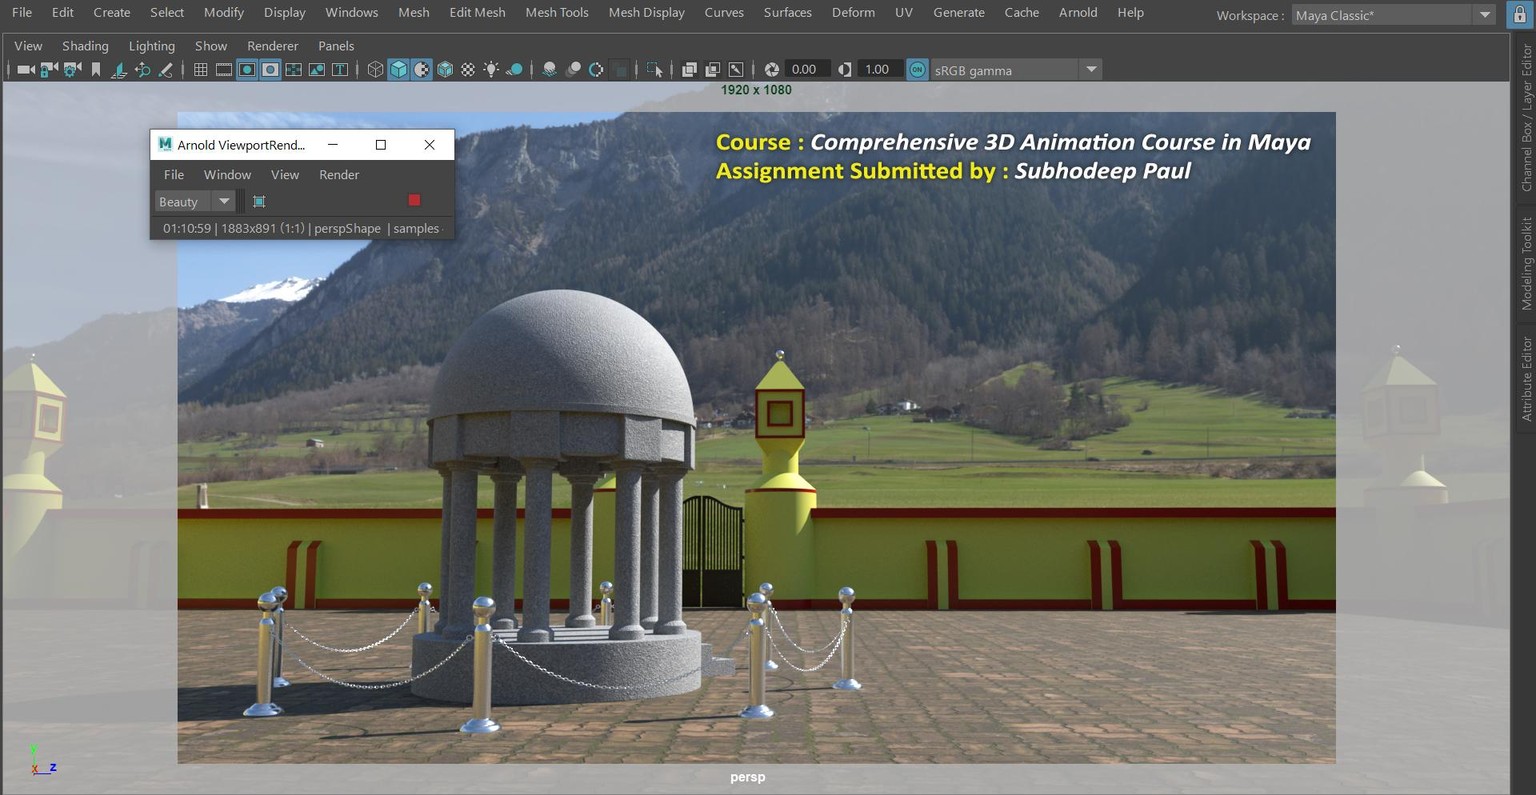Click the gamma value field 1.00
Viewport: 1536px width, 795px height.
coord(878,69)
